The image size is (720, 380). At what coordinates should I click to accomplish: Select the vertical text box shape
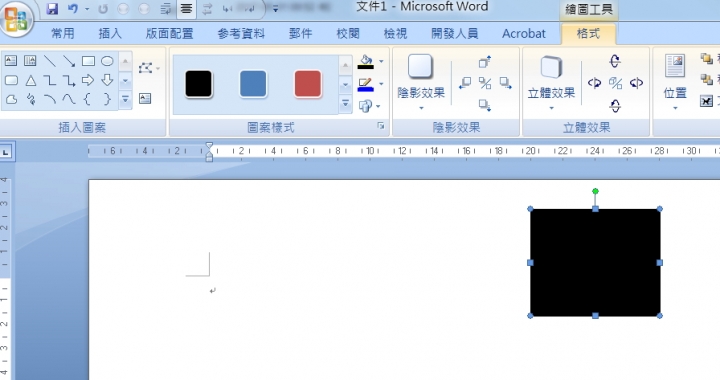point(30,61)
